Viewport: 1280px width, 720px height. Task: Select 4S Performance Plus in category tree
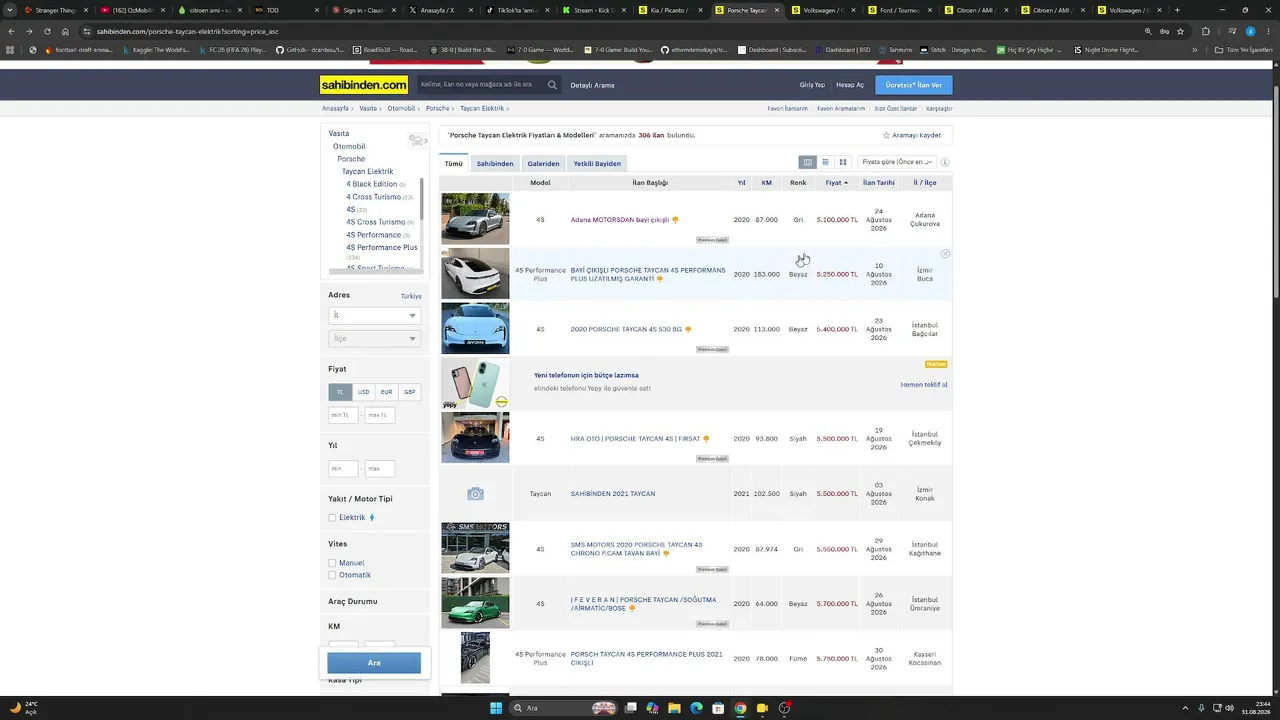pos(382,247)
